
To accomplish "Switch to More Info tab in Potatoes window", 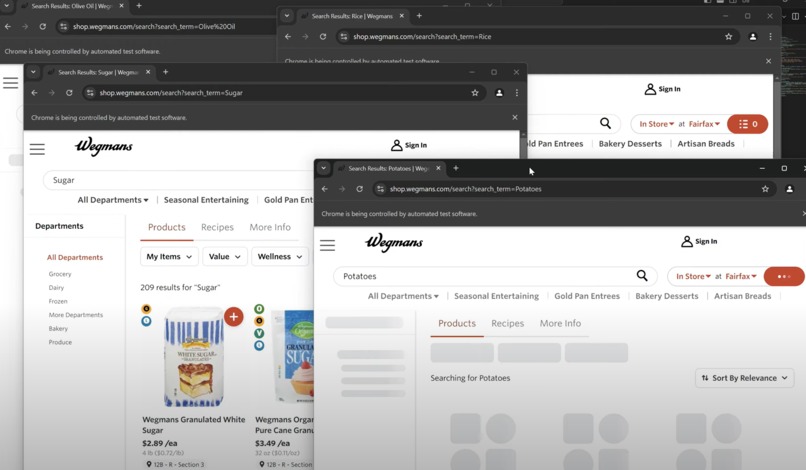I will (560, 323).
